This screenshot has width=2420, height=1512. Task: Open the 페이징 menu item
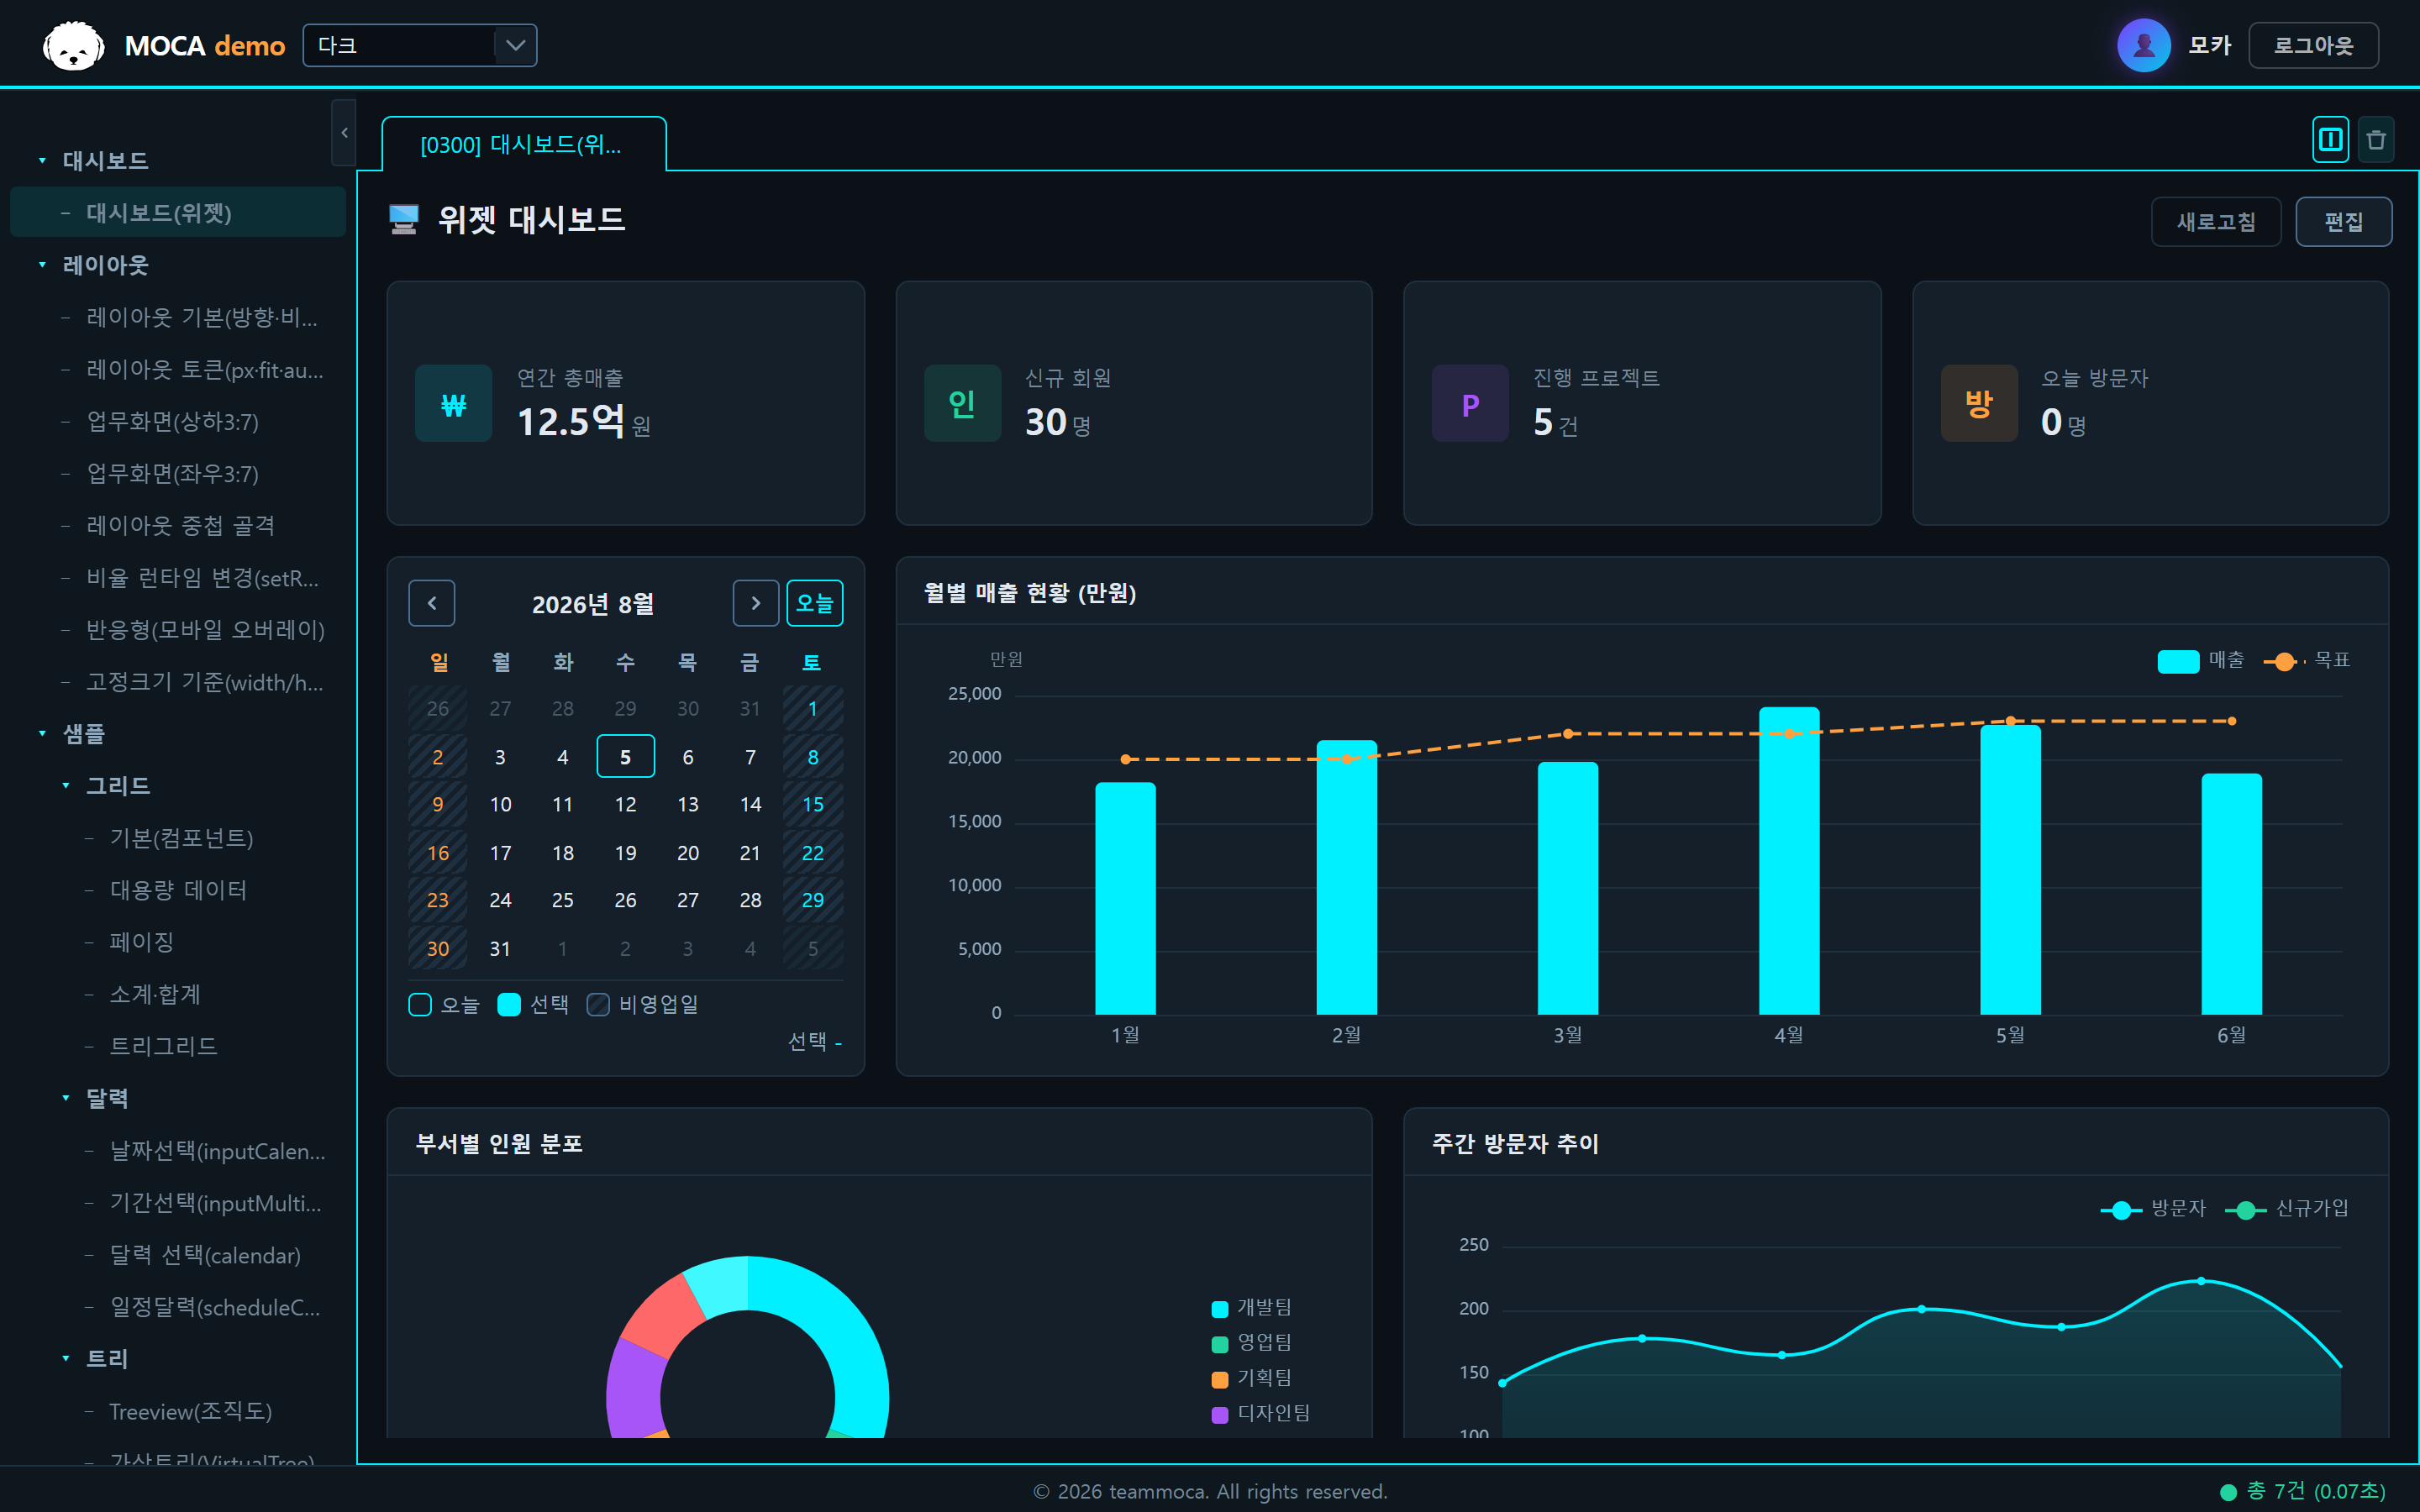[x=141, y=942]
